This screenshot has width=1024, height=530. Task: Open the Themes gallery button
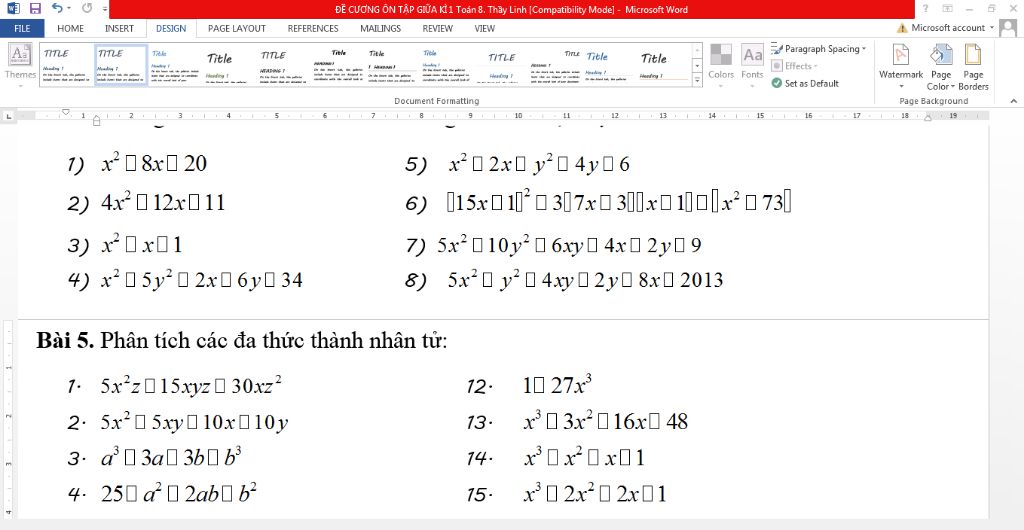tap(20, 63)
